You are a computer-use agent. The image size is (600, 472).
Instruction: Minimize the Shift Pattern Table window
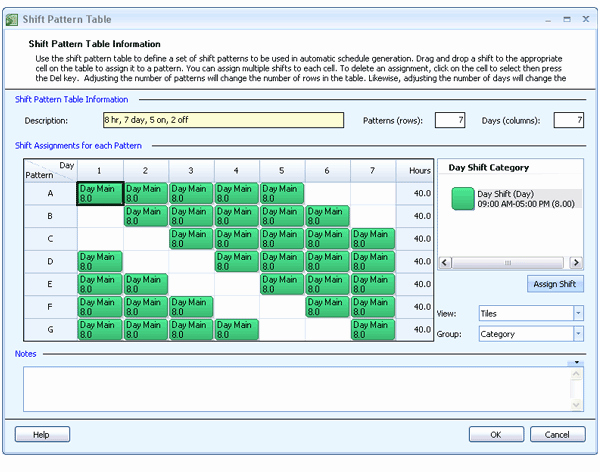pos(548,20)
